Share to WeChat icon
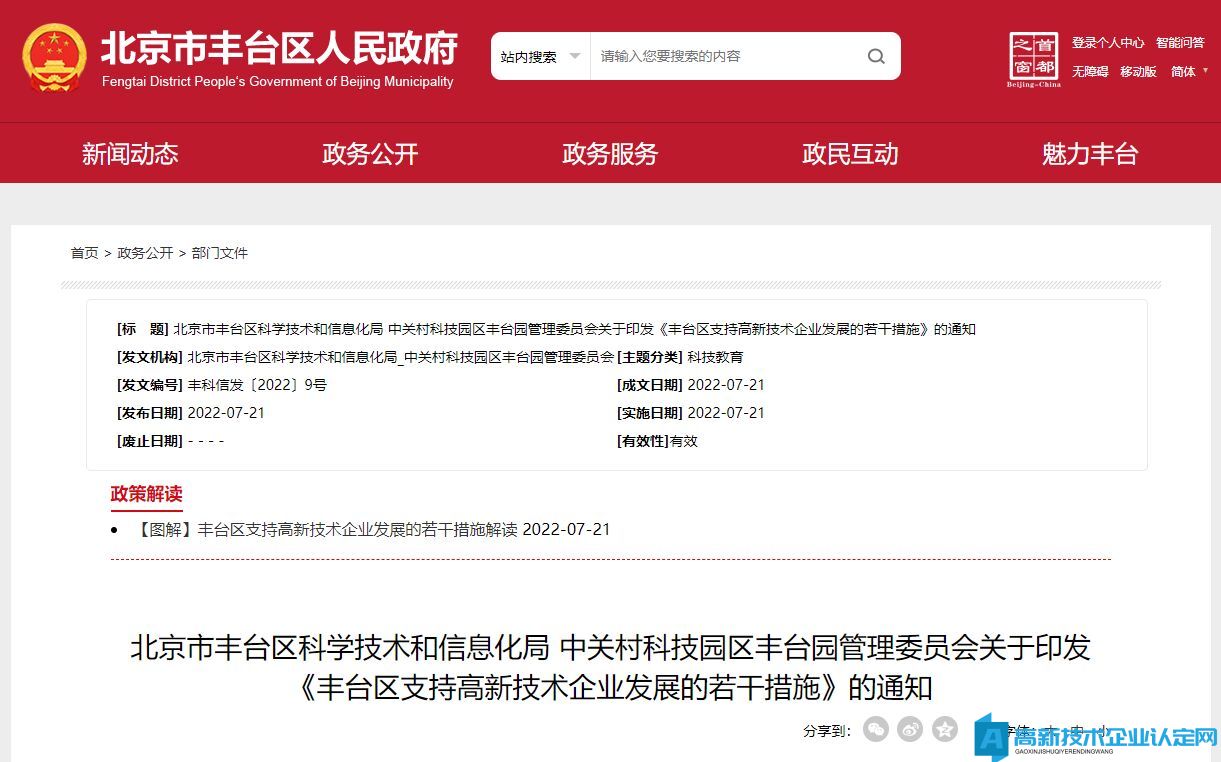1221x762 pixels. coord(876,729)
